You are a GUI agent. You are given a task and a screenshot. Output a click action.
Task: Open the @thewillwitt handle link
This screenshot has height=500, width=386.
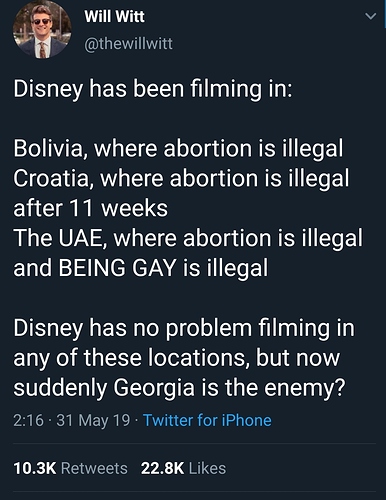128,44
